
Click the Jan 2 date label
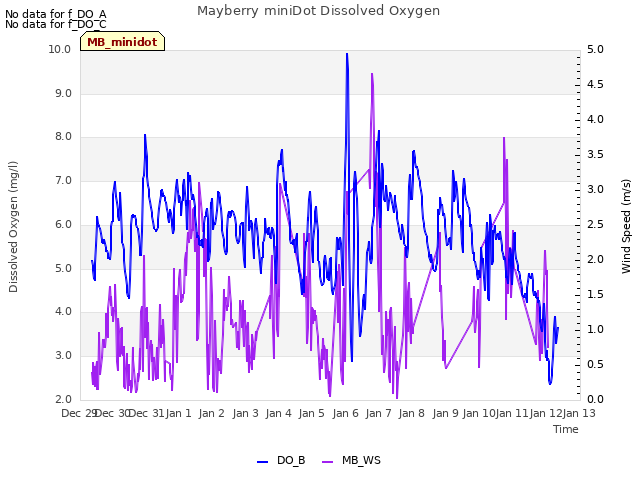[x=212, y=413]
